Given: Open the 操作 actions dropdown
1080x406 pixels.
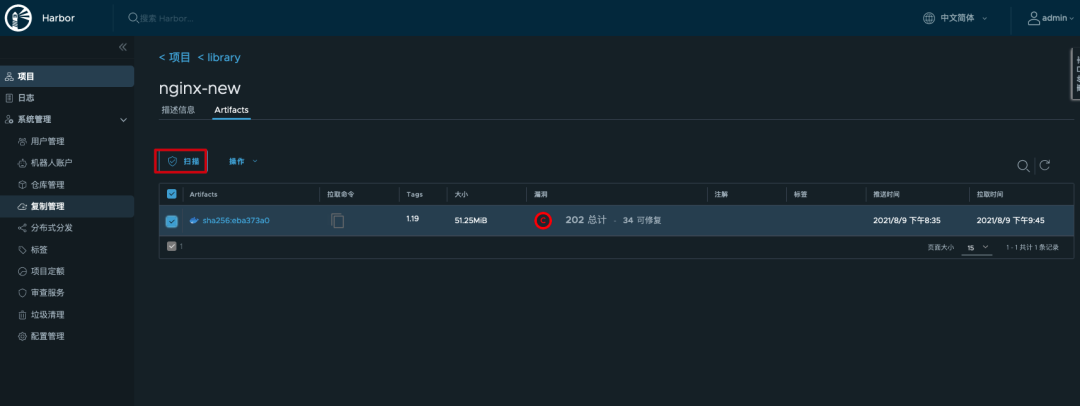Looking at the screenshot, I should click(243, 161).
